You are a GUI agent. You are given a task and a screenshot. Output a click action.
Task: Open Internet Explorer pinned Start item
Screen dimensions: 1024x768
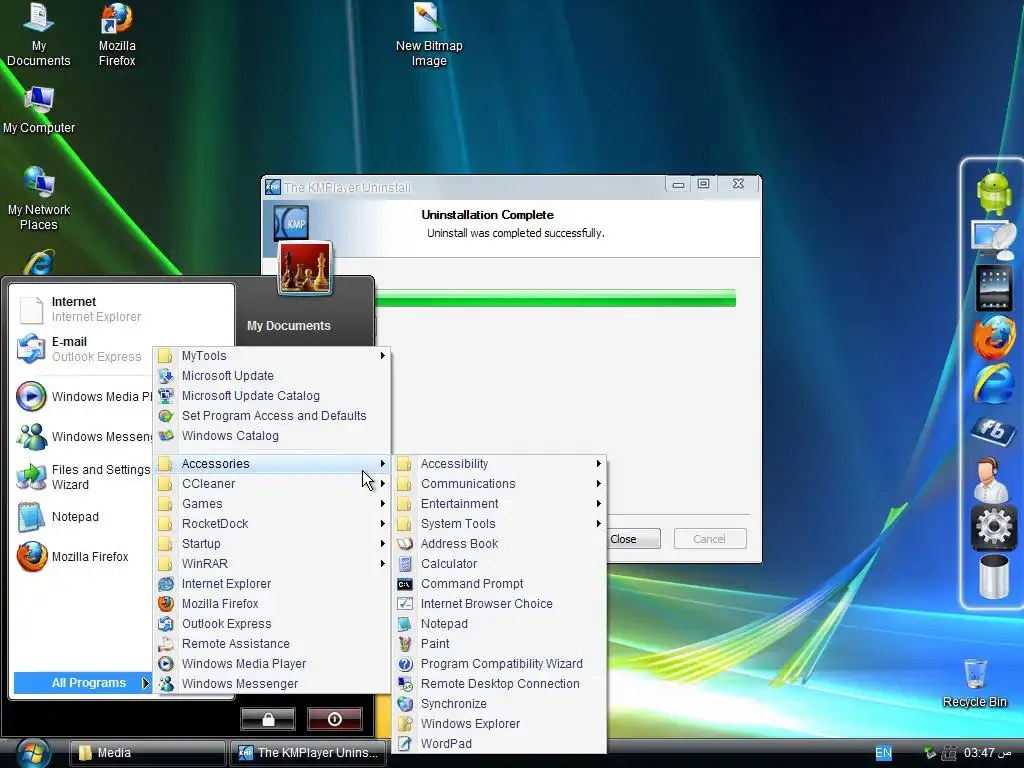pos(123,309)
